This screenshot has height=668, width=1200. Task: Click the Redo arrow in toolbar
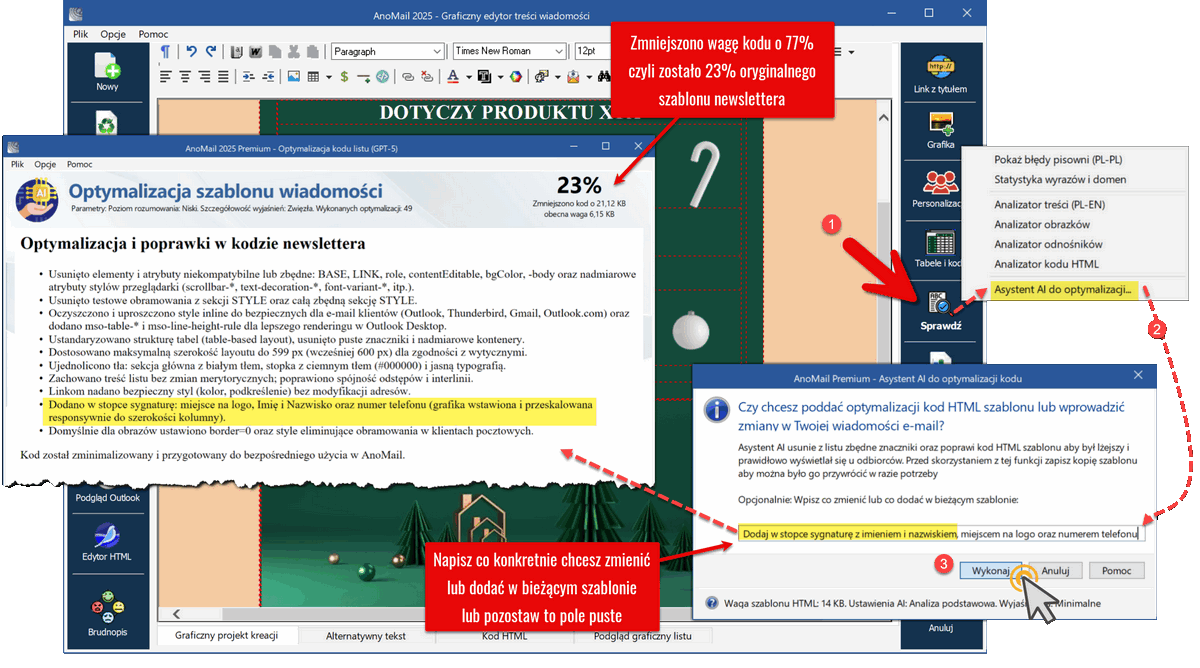pos(211,51)
